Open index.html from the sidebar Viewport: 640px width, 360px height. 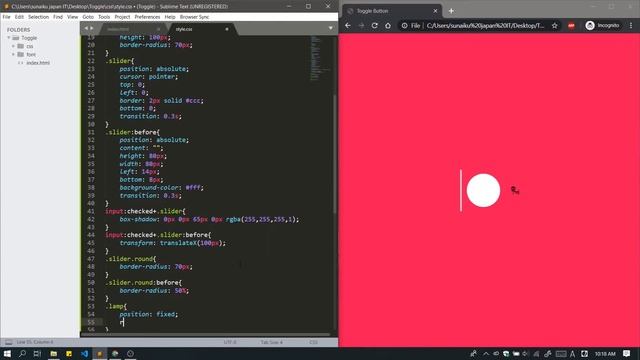(x=38, y=63)
